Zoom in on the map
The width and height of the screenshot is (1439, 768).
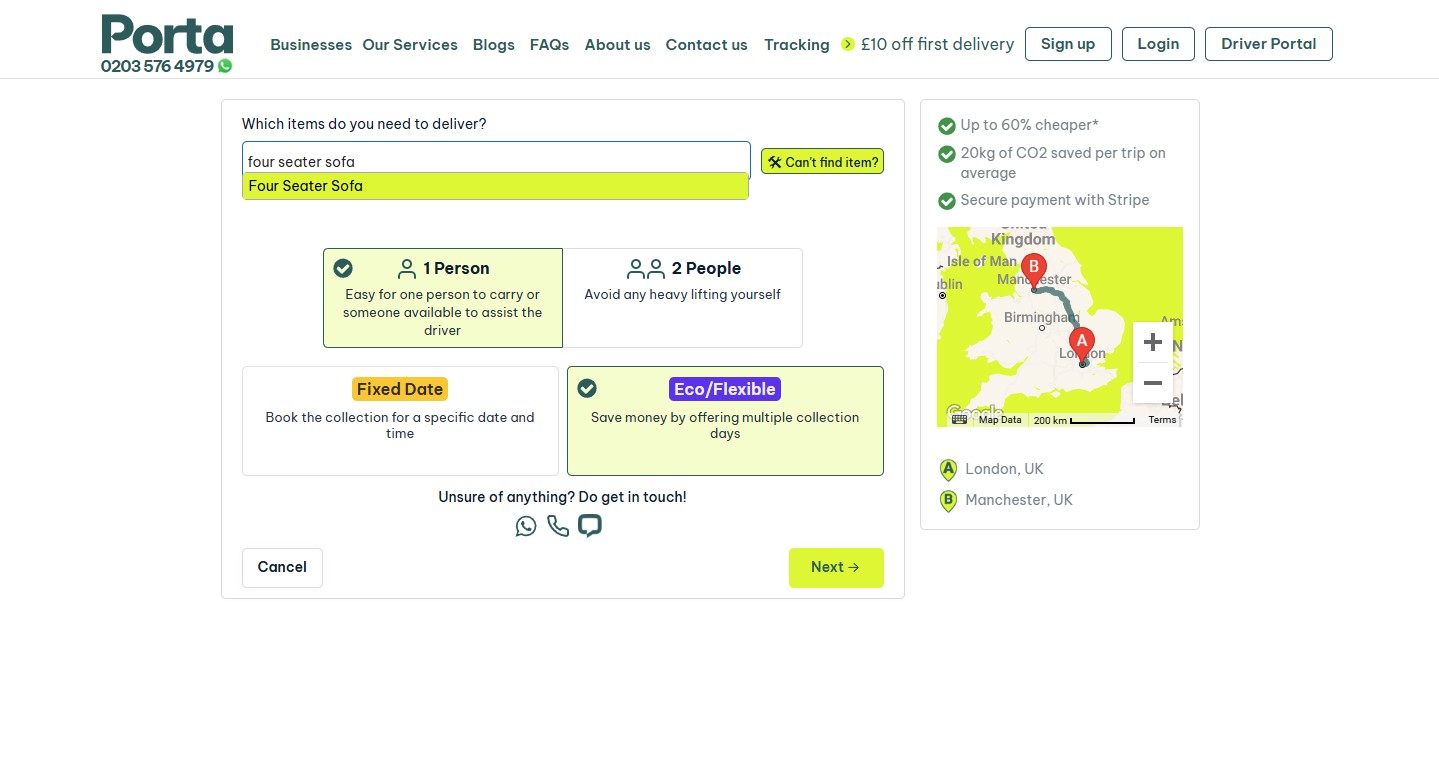[1153, 342]
